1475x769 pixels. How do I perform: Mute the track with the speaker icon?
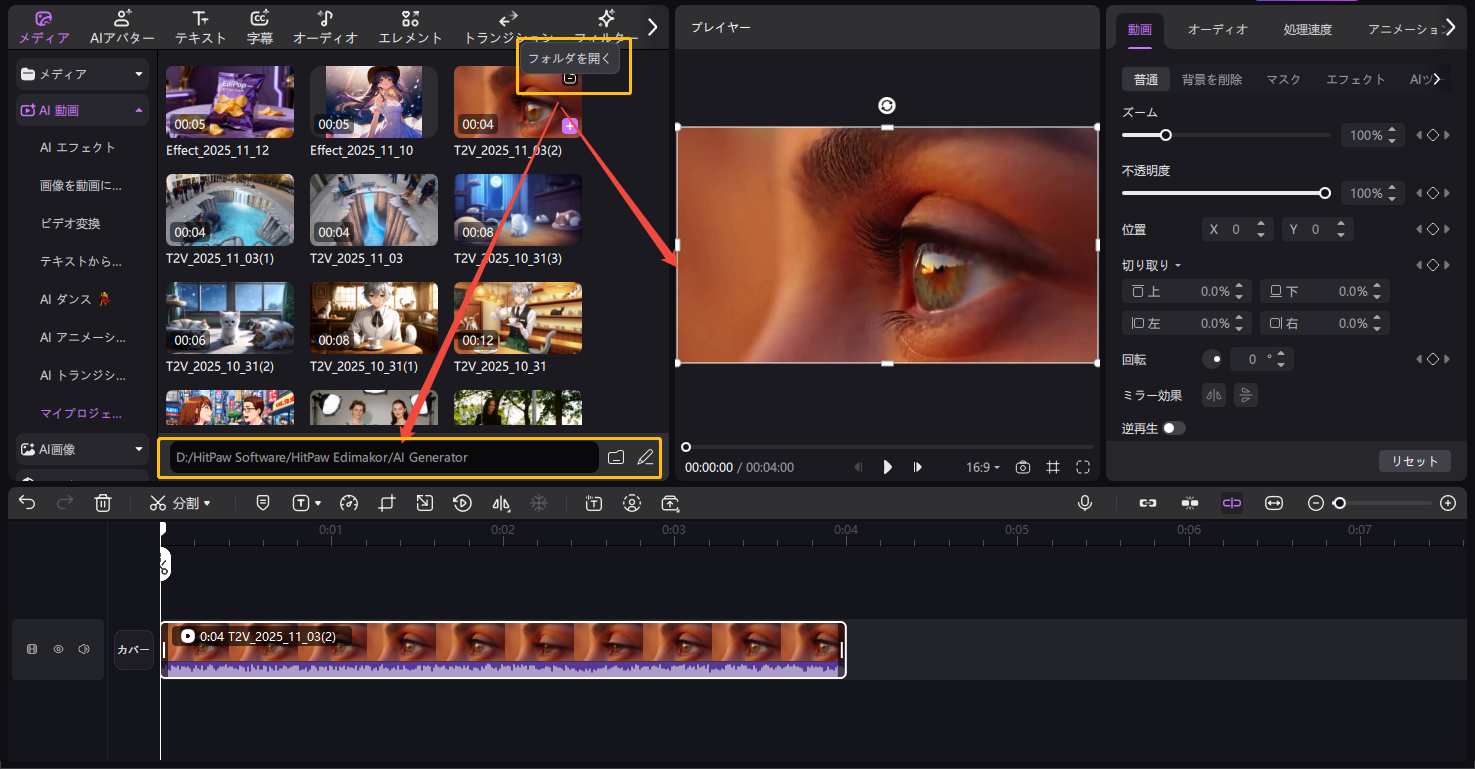coord(84,649)
